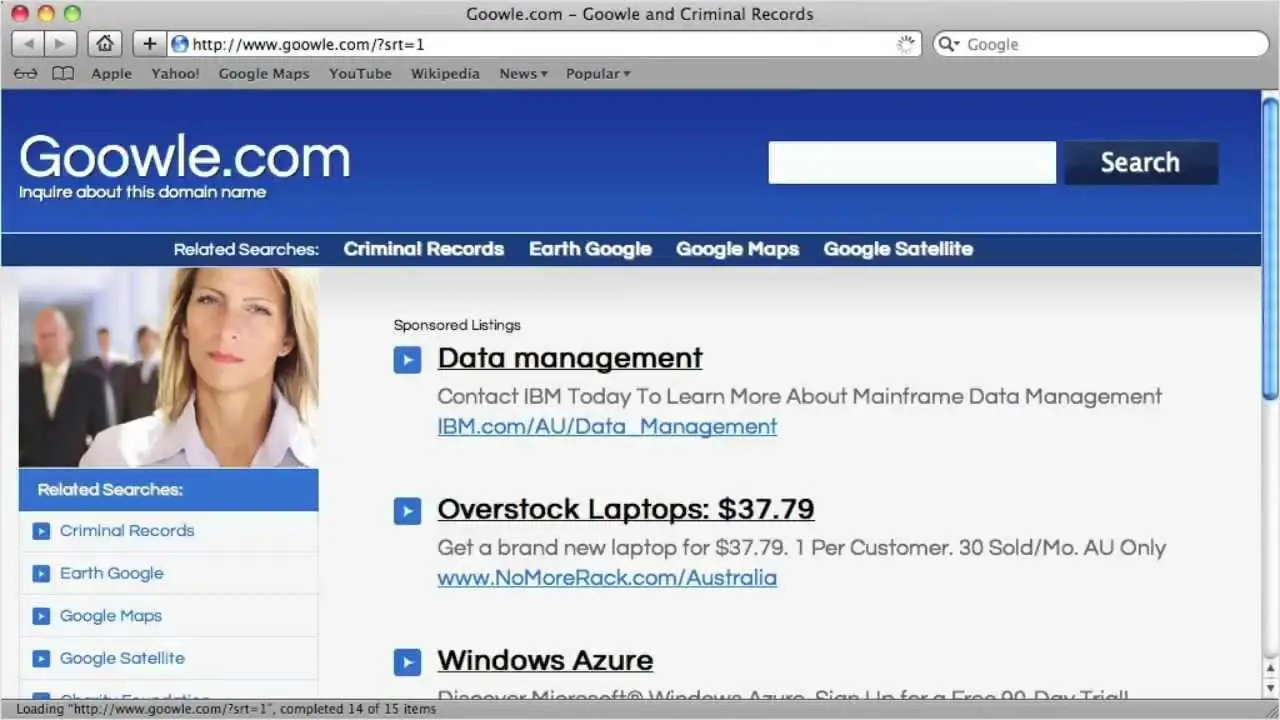Follow the IBM.com/AU/Data_Management link

coord(607,427)
